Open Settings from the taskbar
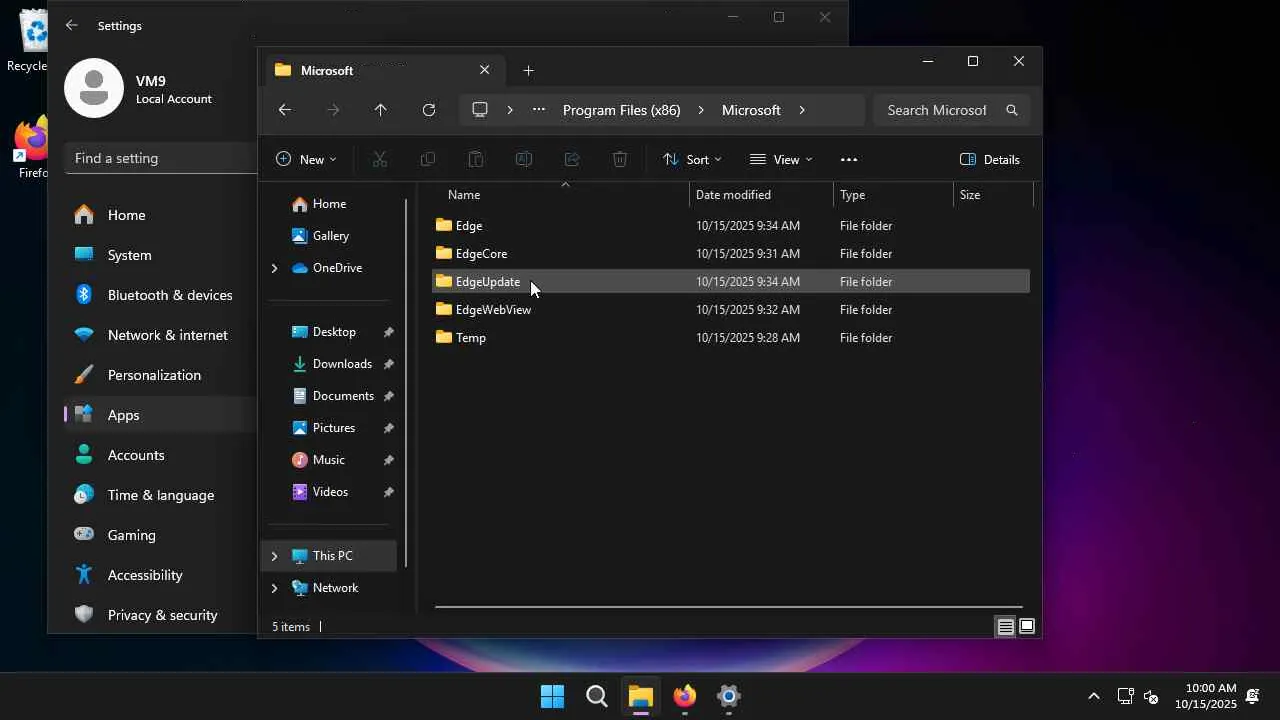The image size is (1280, 720). click(729, 696)
